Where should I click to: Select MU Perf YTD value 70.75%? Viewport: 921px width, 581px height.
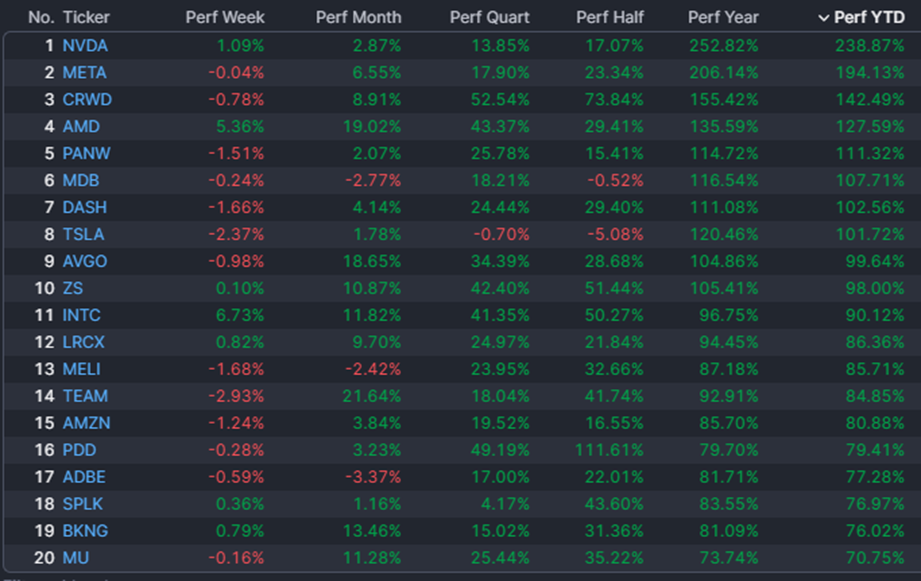[875, 558]
